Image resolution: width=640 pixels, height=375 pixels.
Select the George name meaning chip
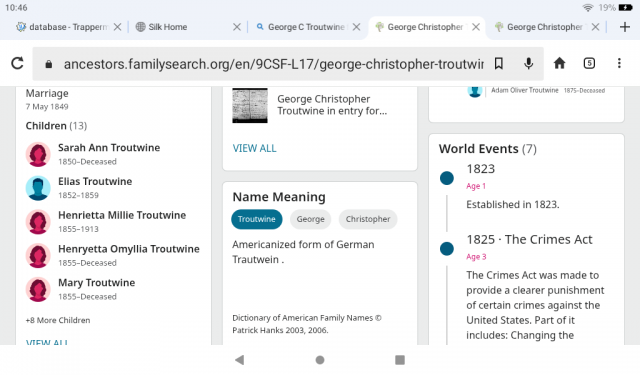pos(311,219)
